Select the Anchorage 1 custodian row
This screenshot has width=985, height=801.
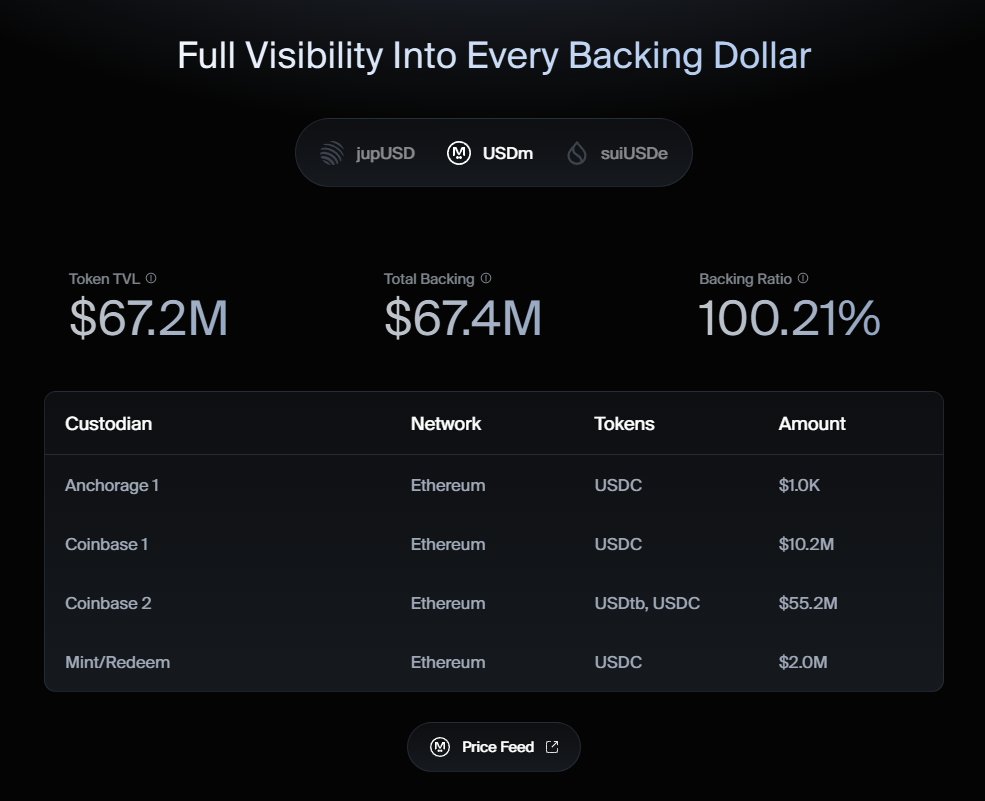pyautogui.click(x=494, y=485)
